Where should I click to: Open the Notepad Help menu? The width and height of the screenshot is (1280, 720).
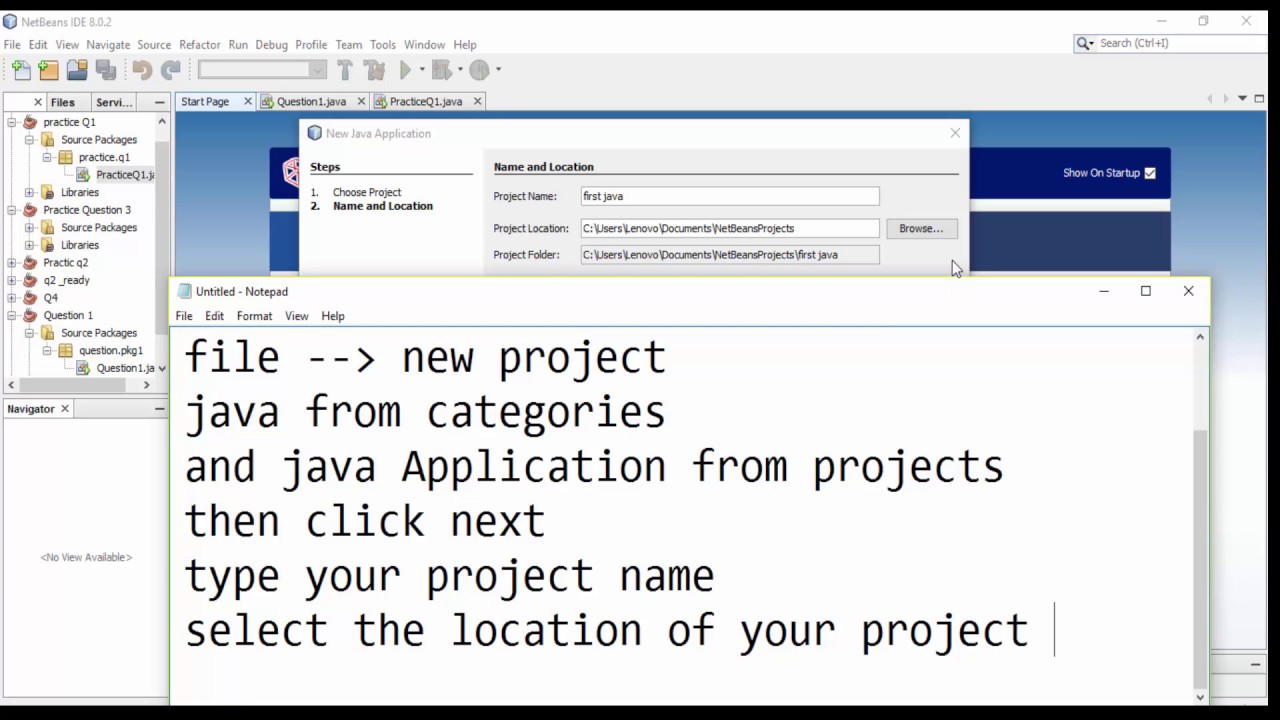point(333,316)
